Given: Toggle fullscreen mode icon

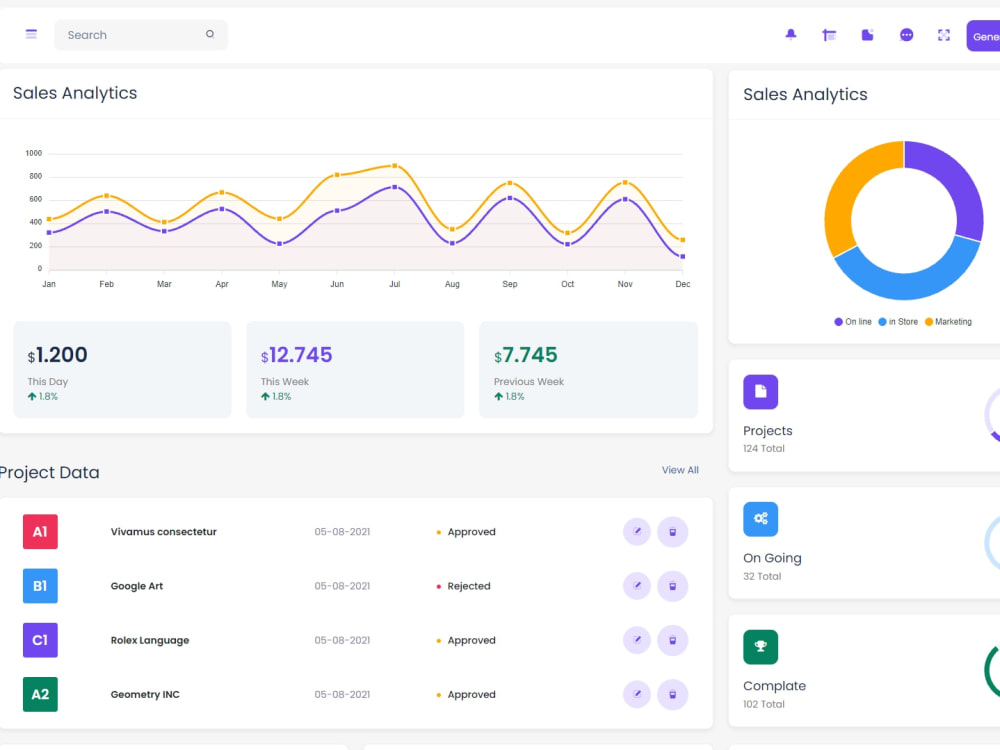Looking at the screenshot, I should 944,35.
